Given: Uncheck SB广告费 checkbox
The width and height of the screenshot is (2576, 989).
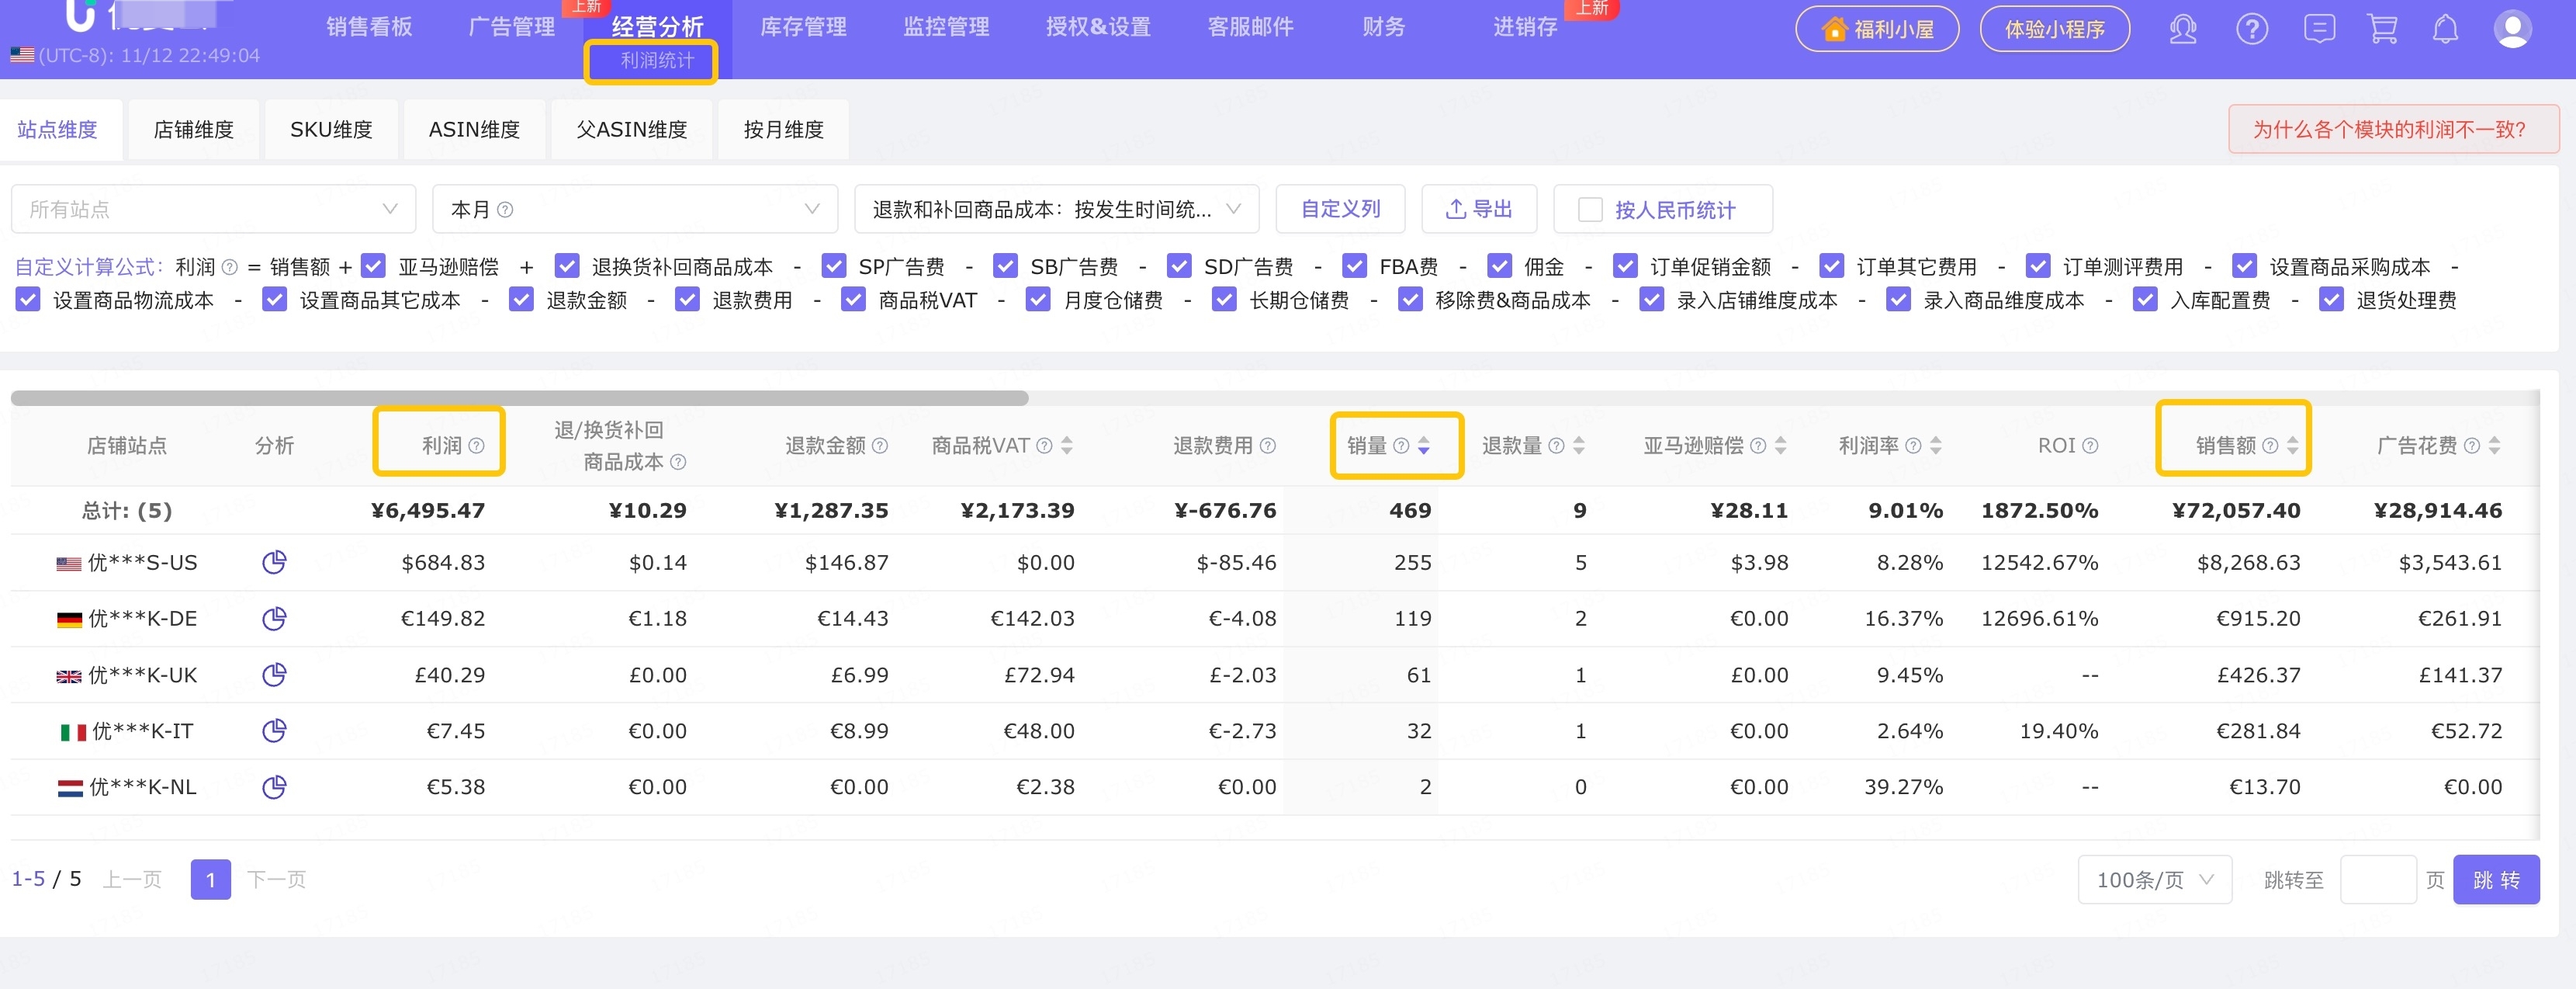Looking at the screenshot, I should pyautogui.click(x=1005, y=266).
